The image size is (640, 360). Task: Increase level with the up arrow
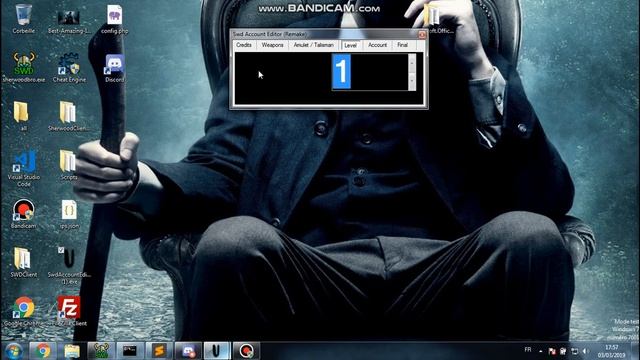[x=412, y=62]
